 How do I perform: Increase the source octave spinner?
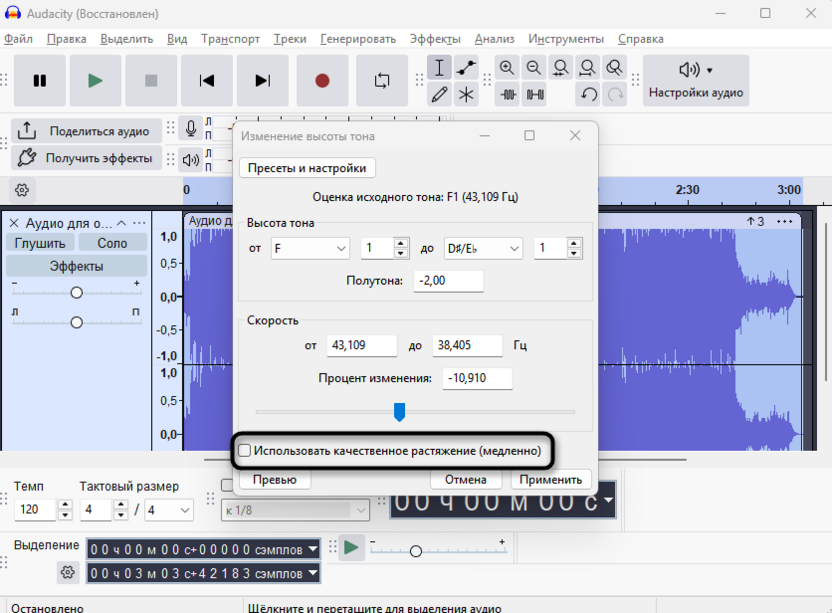pos(401,243)
